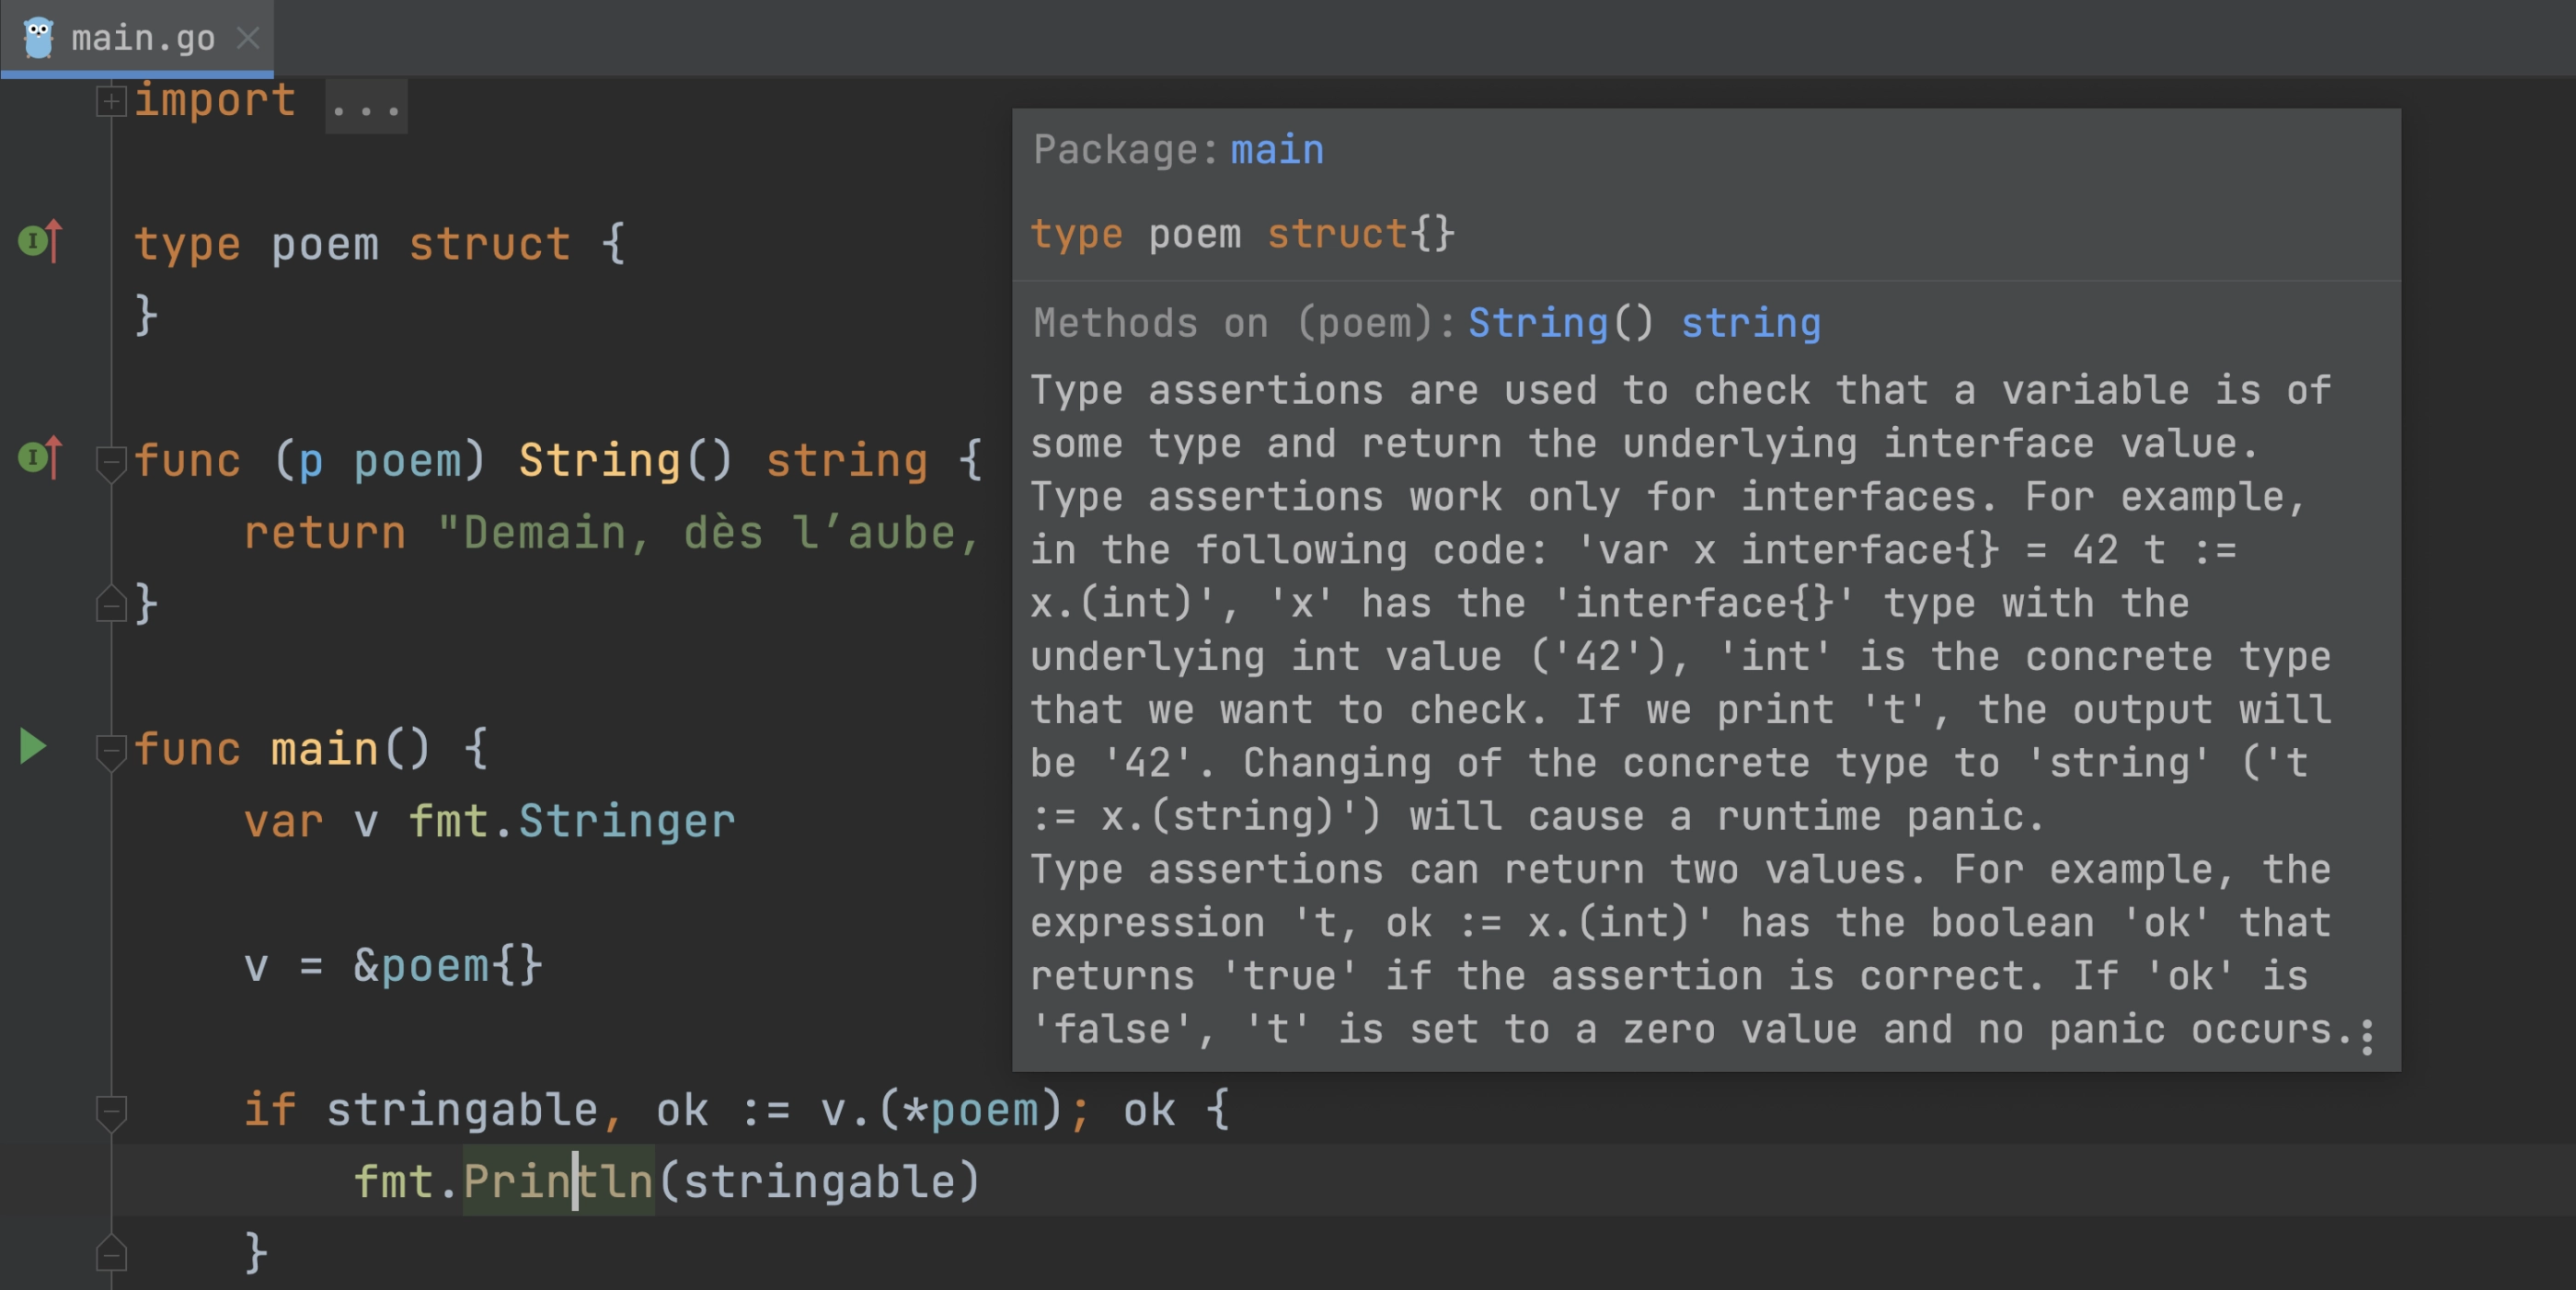
Task: Click 'Stringer' in var v declaration
Action: tap(627, 821)
